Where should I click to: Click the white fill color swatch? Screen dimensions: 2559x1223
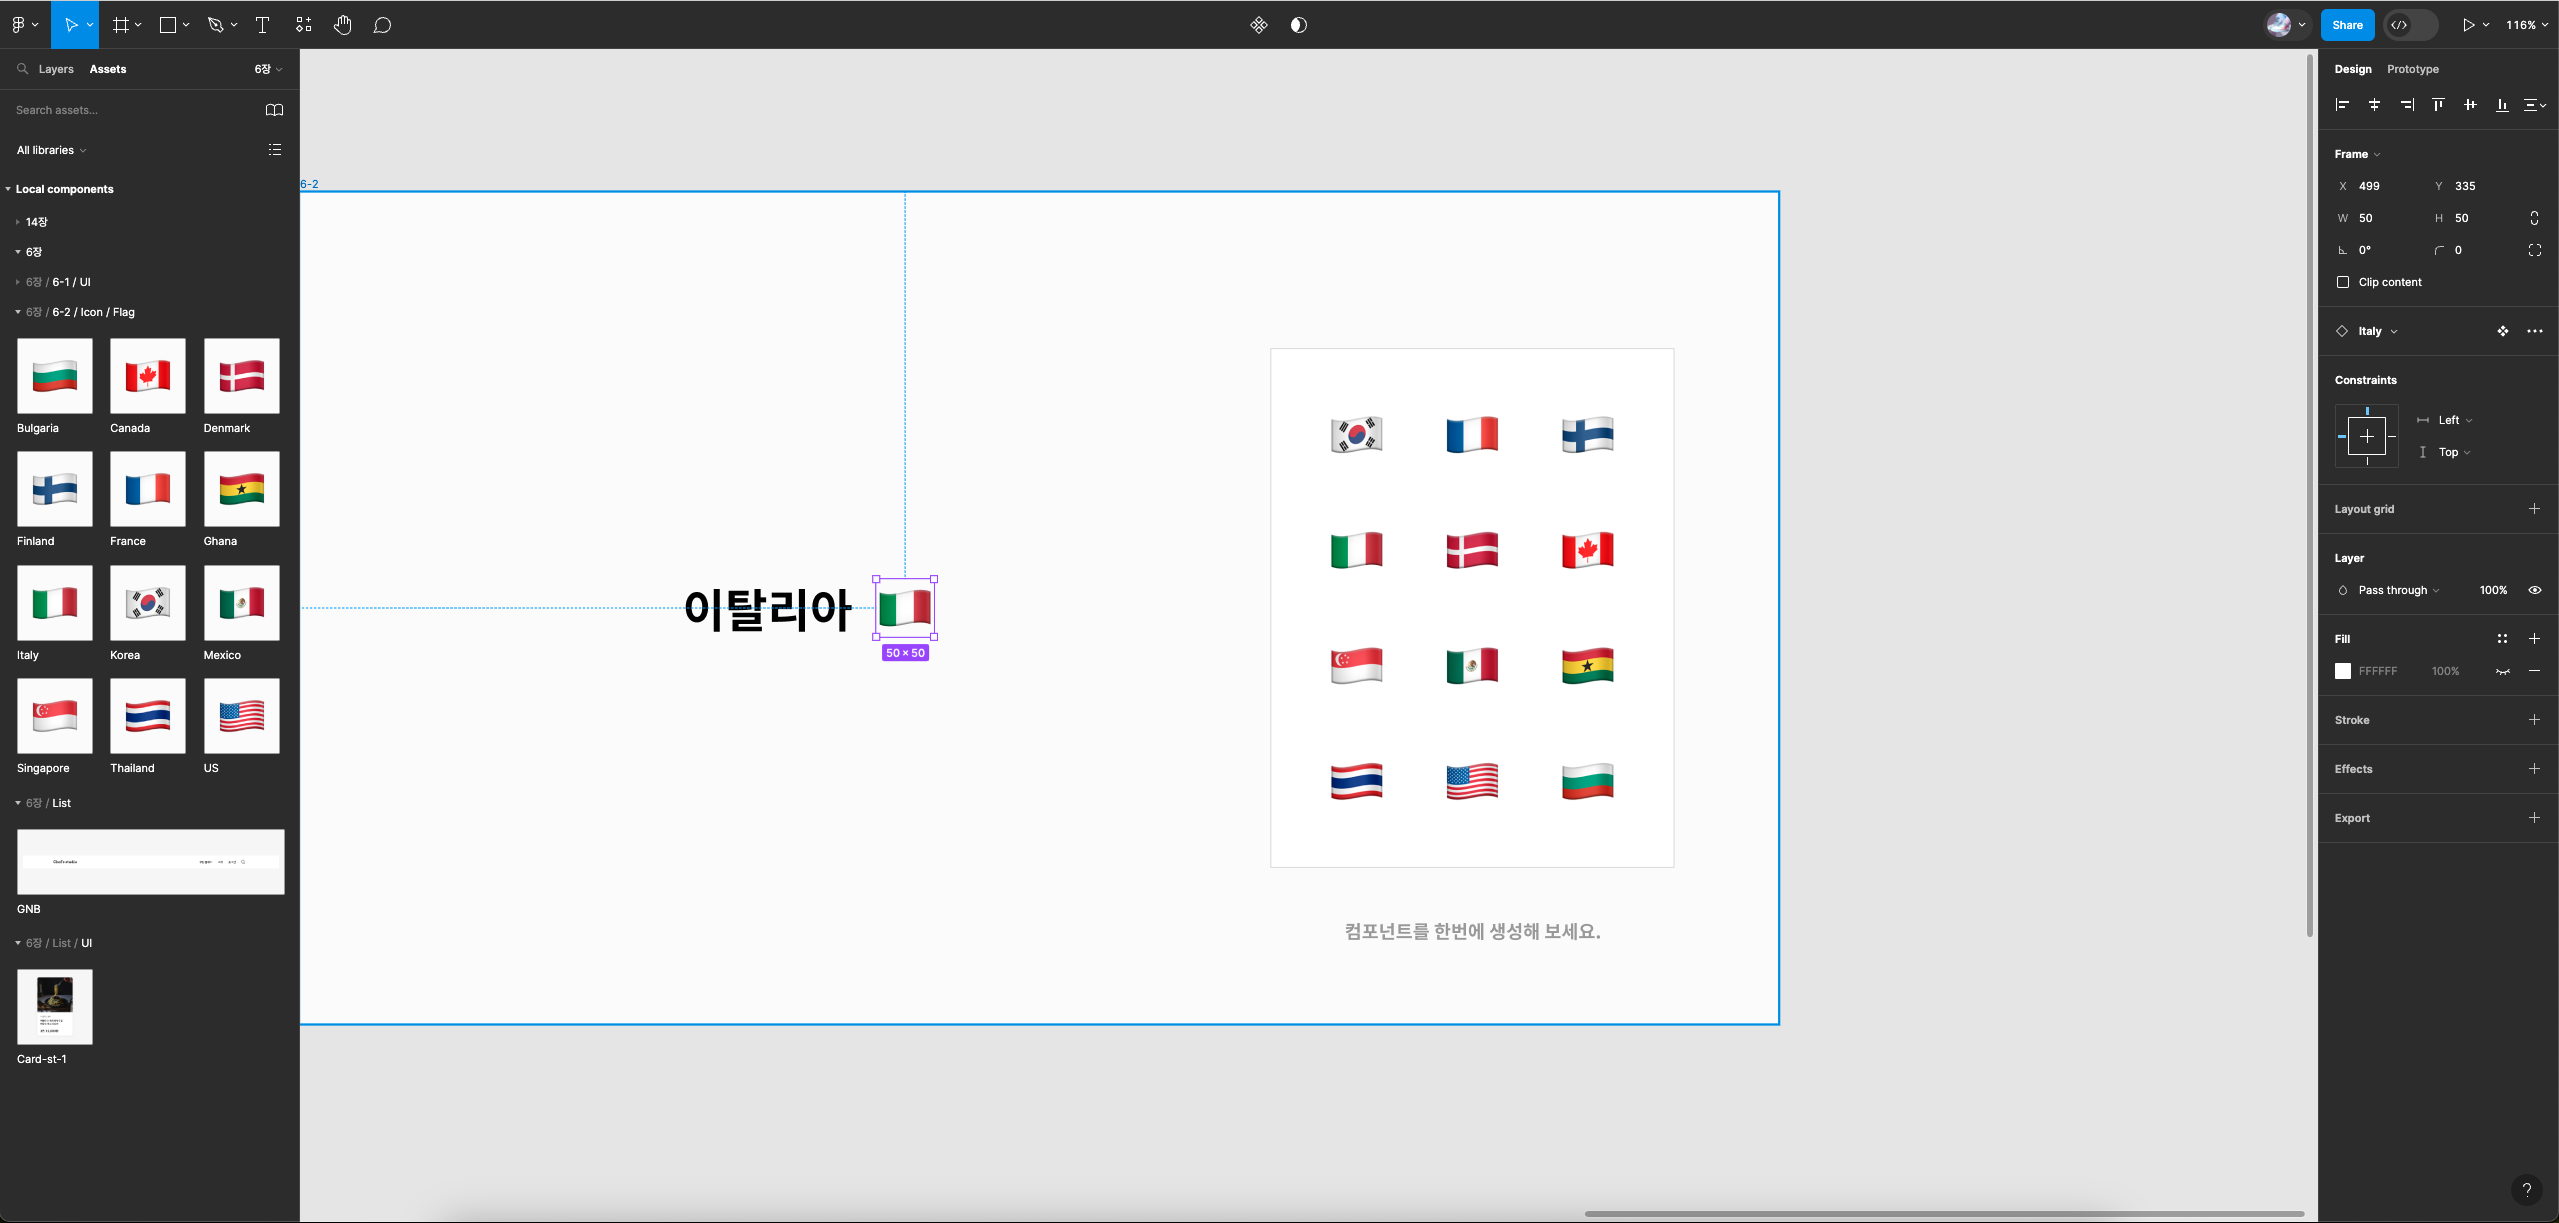click(x=2343, y=671)
